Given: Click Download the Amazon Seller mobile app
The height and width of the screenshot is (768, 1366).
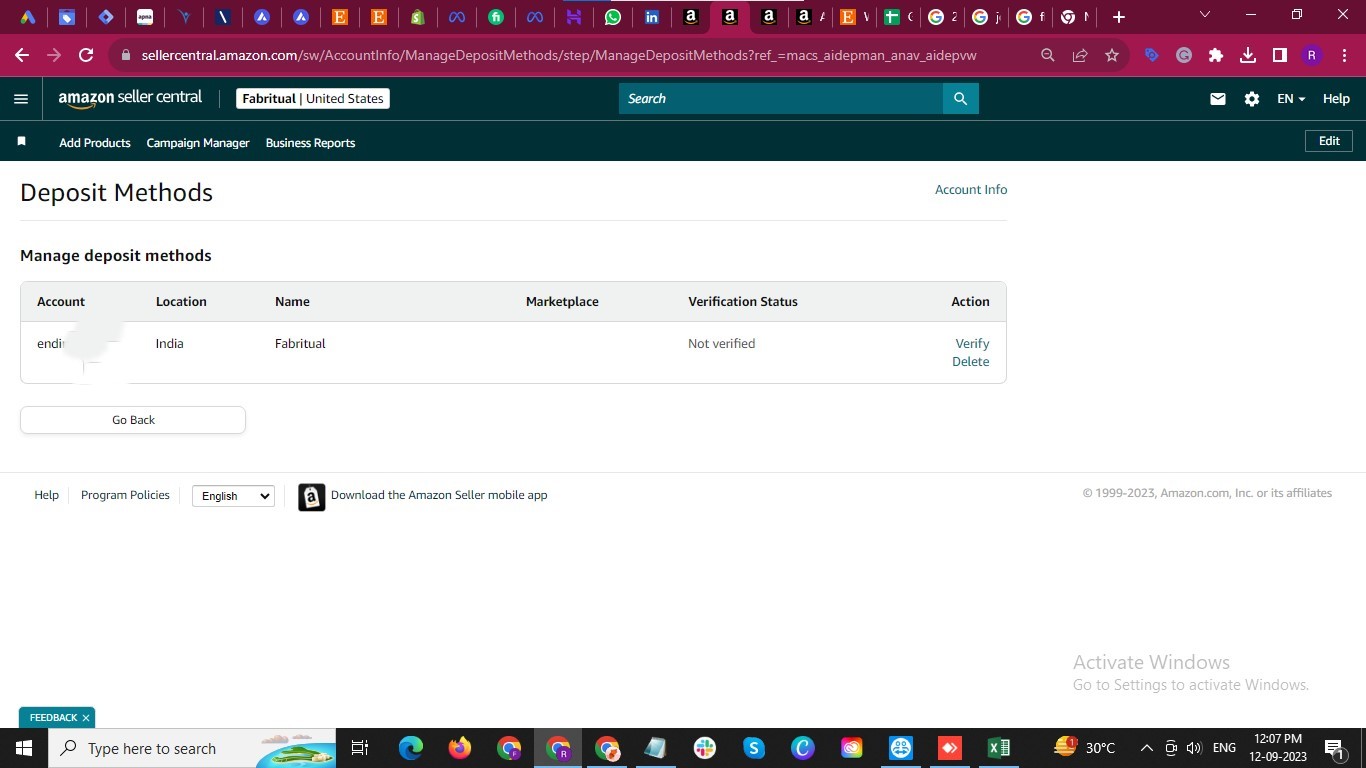Looking at the screenshot, I should (x=439, y=495).
